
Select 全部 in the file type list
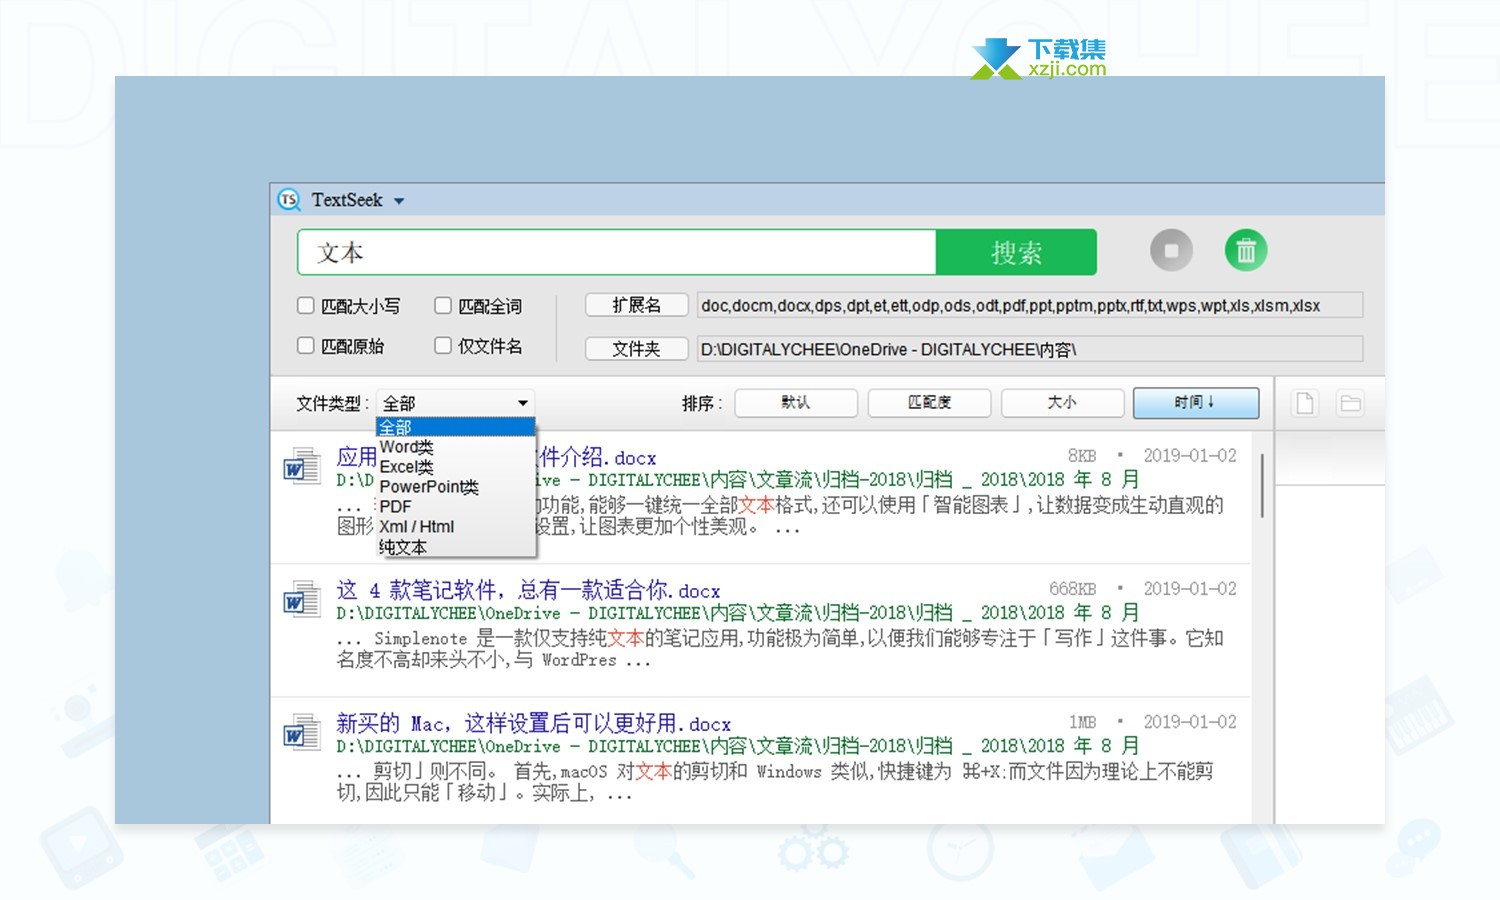[x=455, y=427]
